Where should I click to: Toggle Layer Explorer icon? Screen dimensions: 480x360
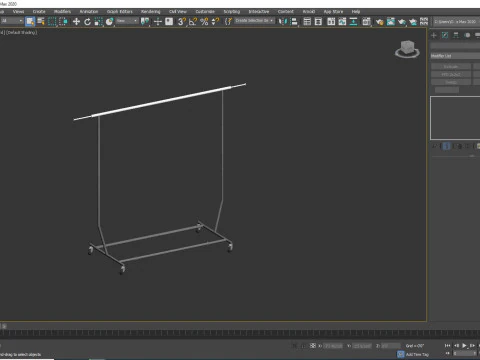(x=318, y=22)
